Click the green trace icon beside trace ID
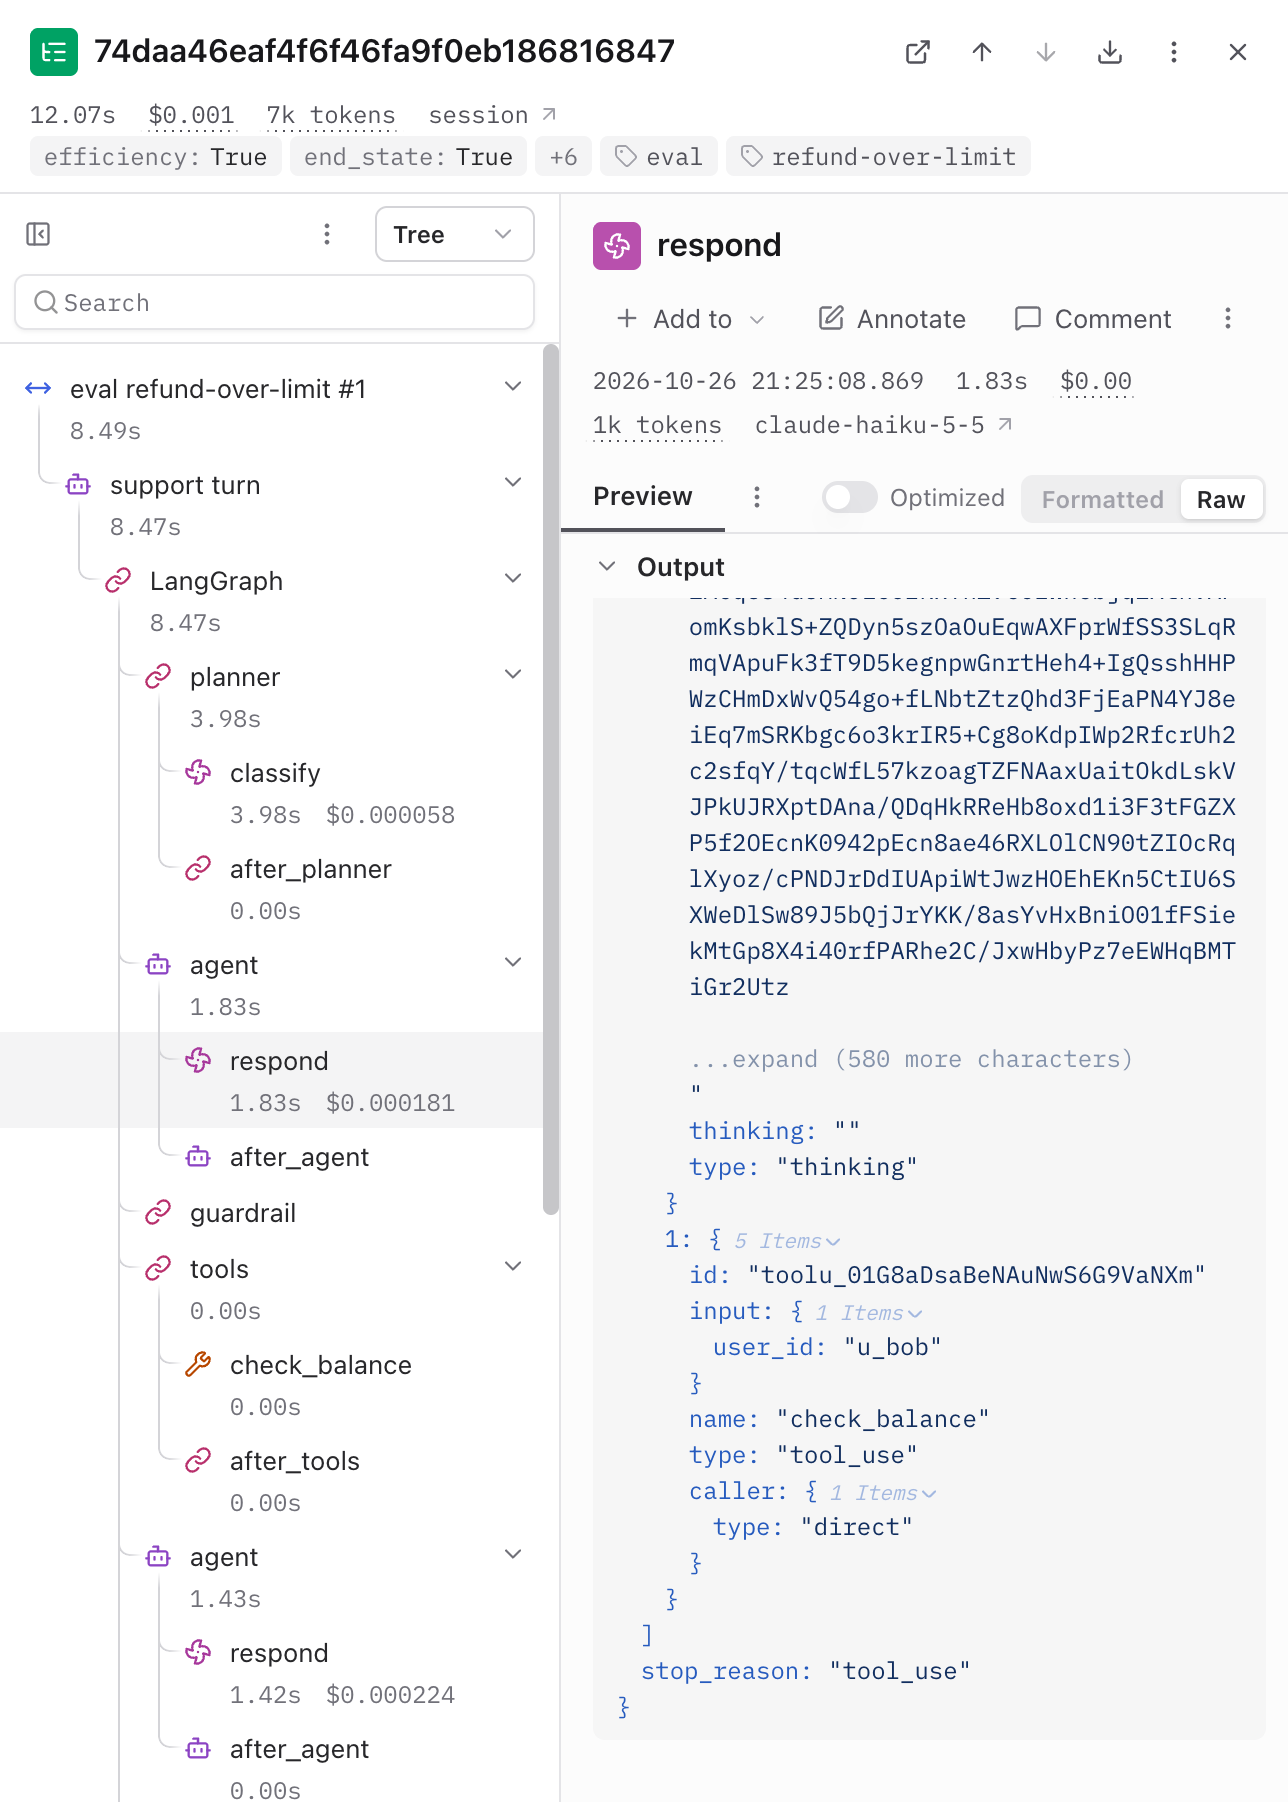Screen dimensions: 1288x1802 click(54, 52)
